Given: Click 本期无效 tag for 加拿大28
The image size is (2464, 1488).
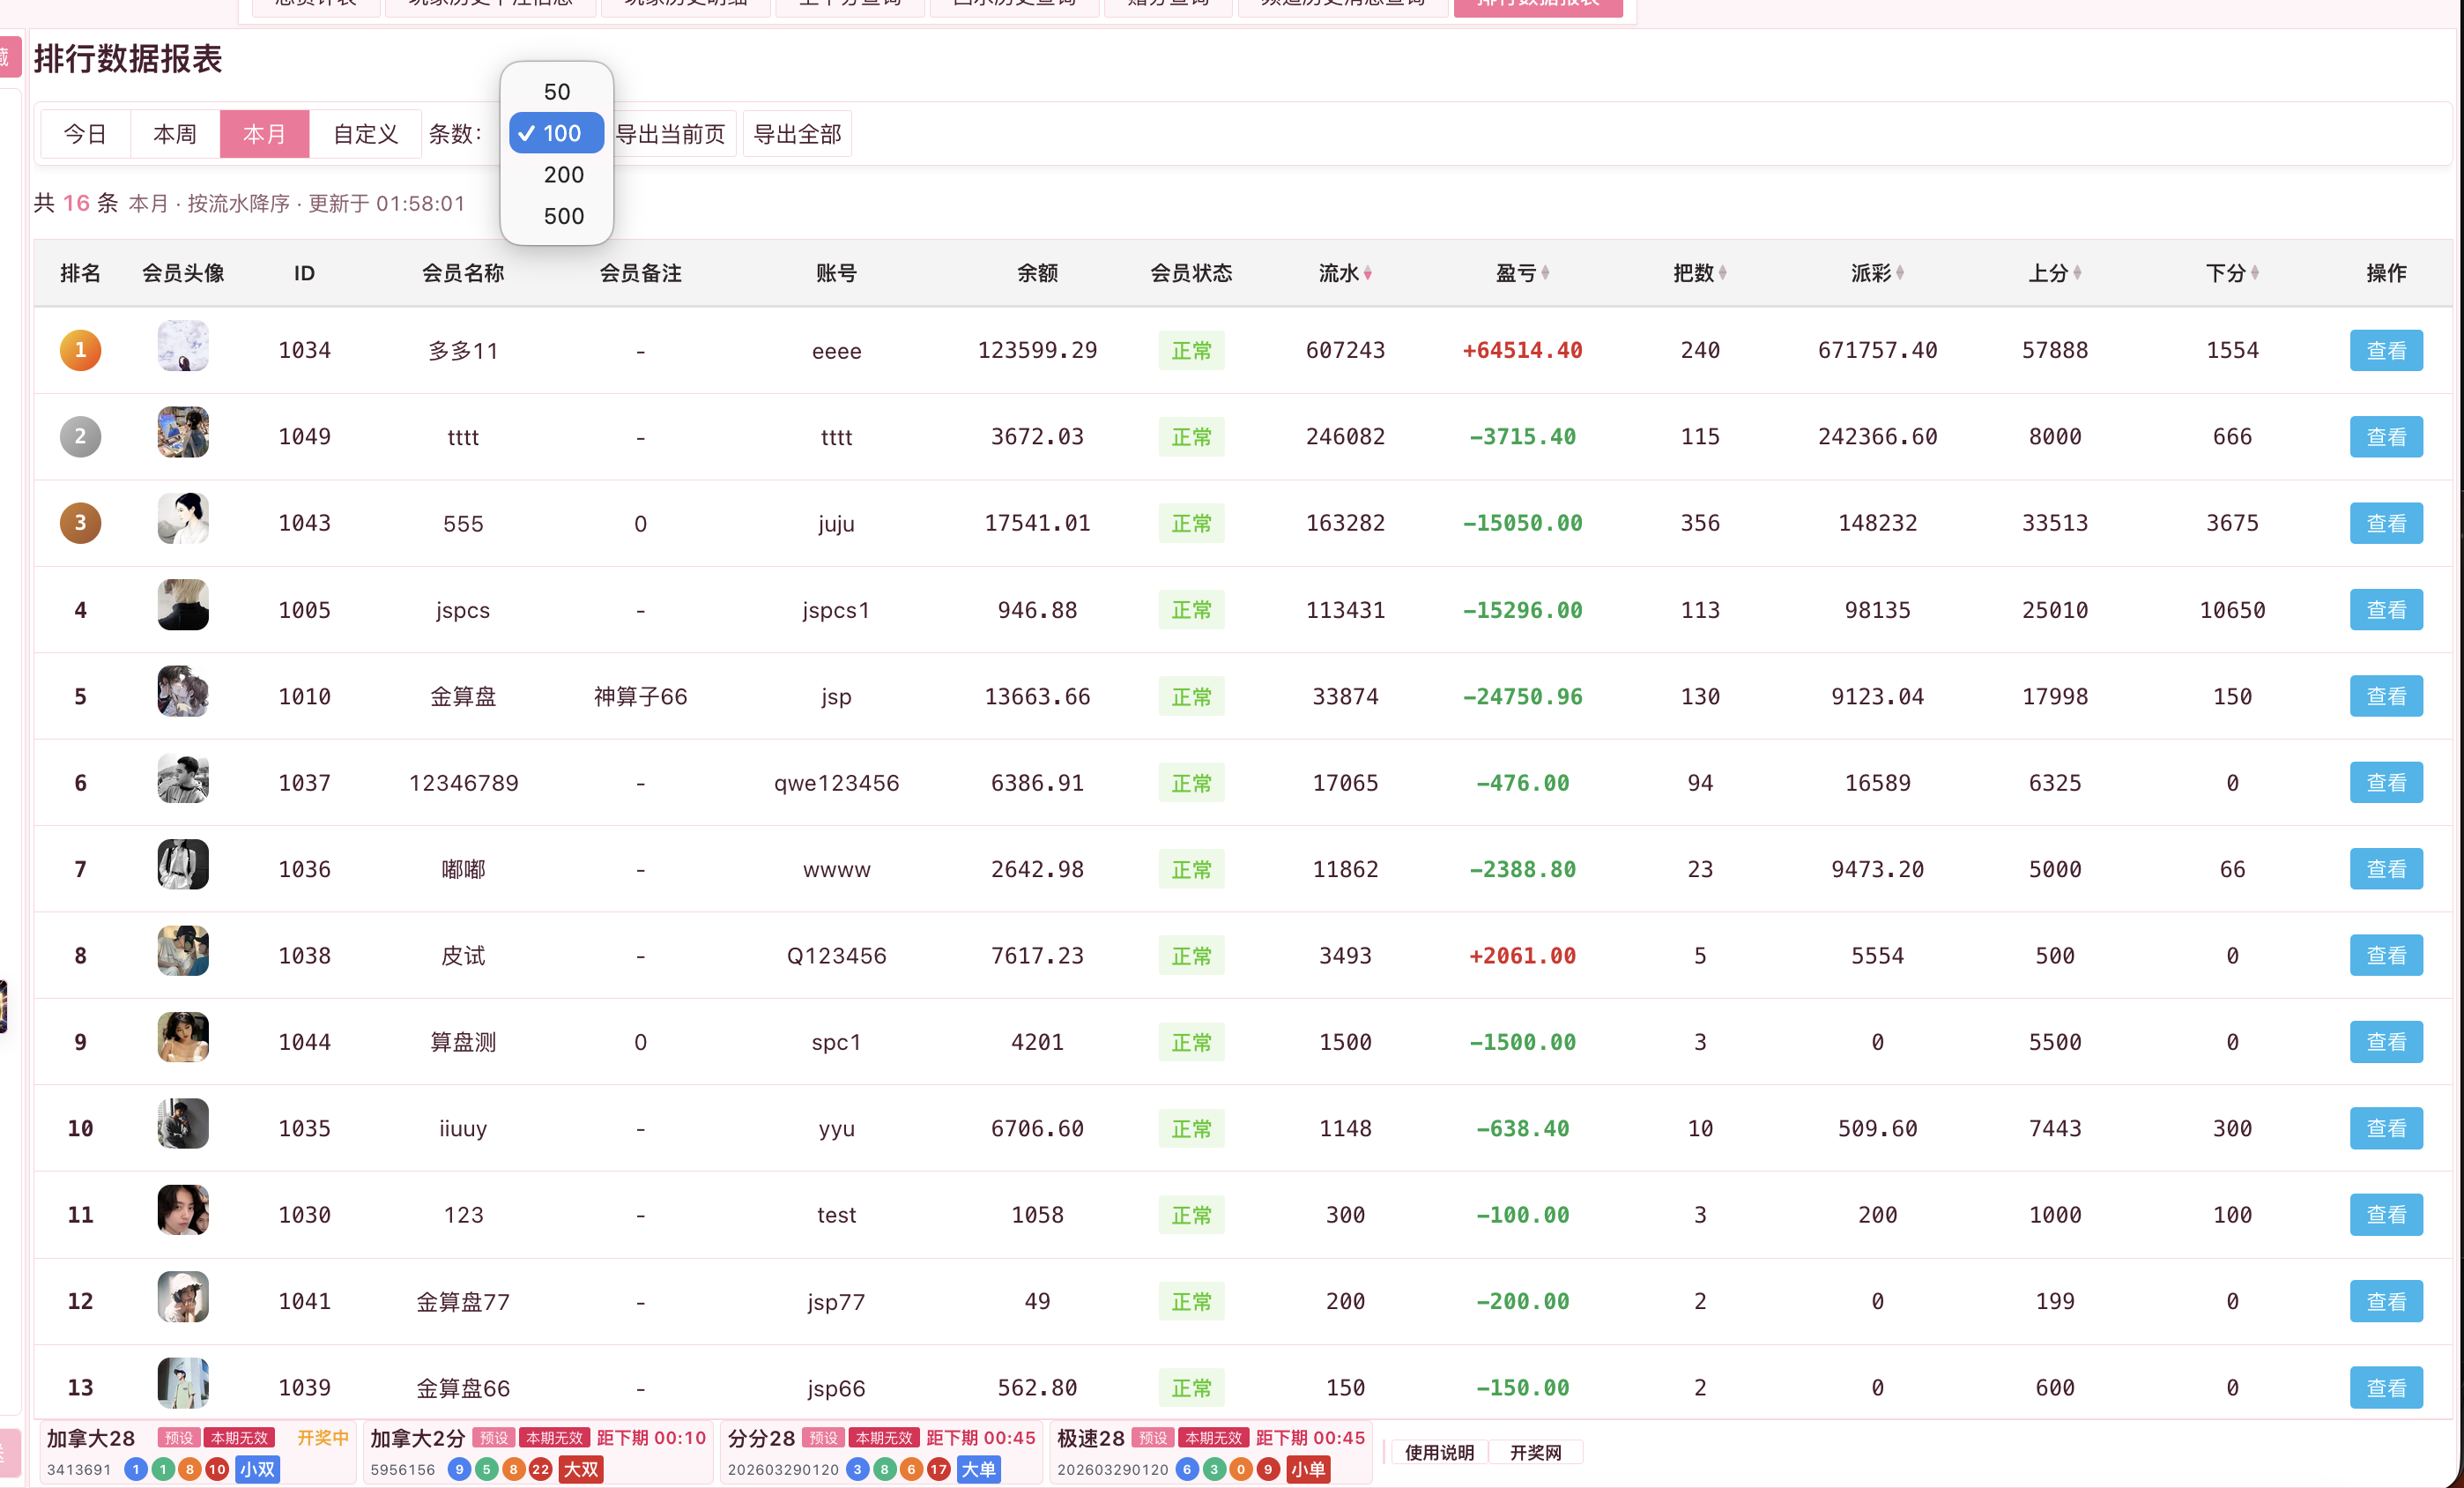Looking at the screenshot, I should (239, 1438).
